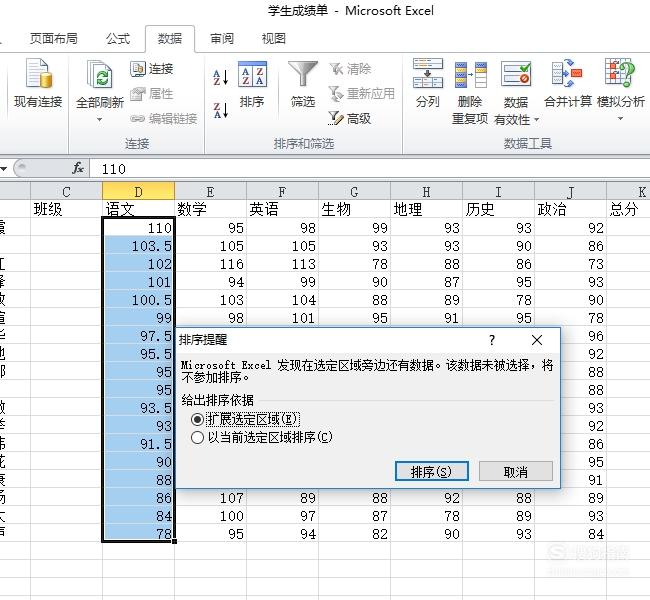Open the Connections (连接) command

pos(152,68)
